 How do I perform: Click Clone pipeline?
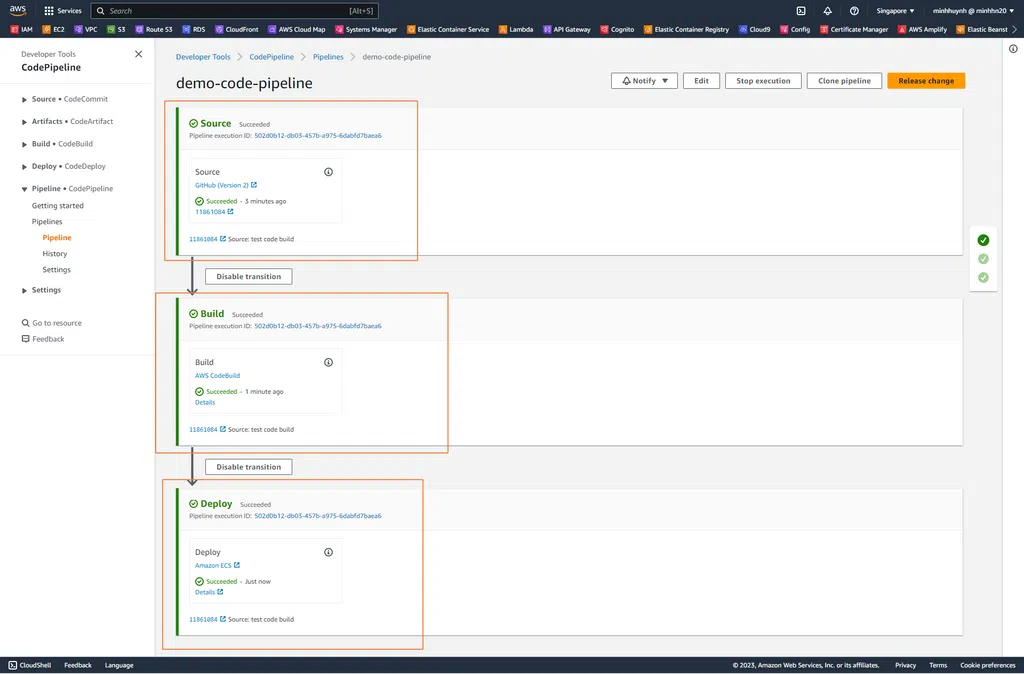(x=844, y=81)
